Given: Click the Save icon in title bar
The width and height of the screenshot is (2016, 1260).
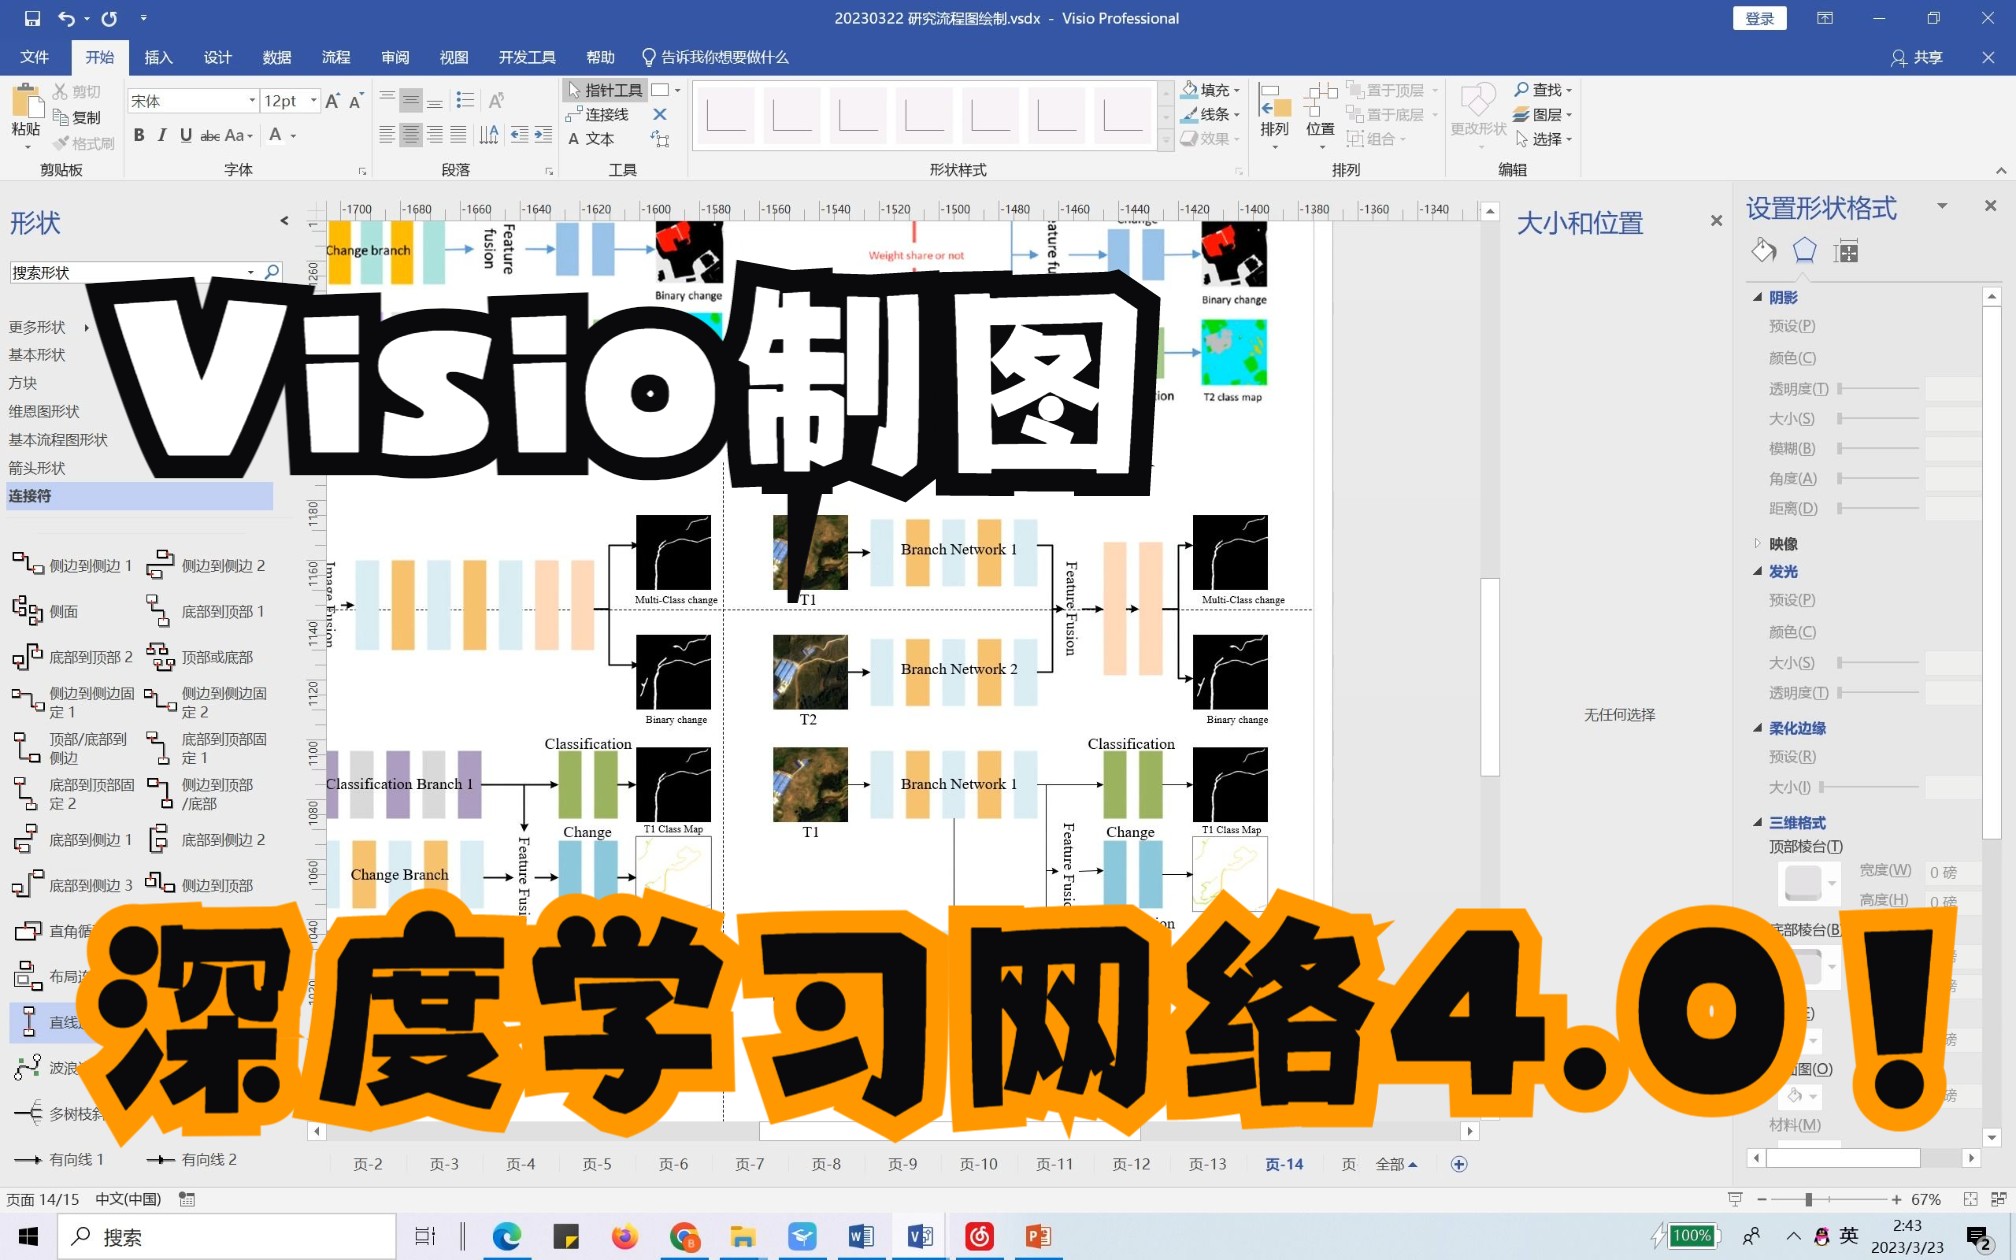Looking at the screenshot, I should (32, 18).
